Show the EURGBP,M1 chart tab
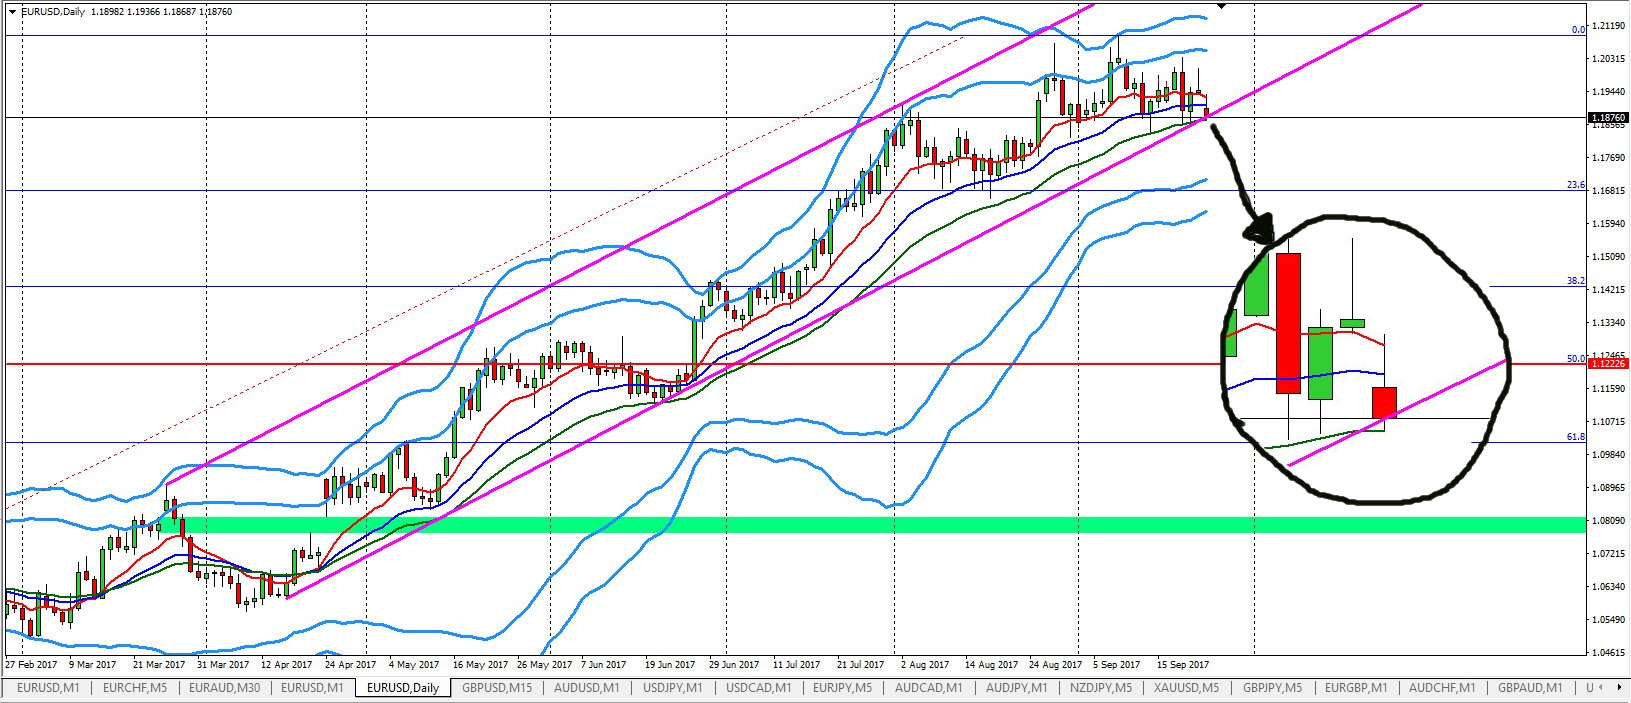Screen dimensions: 1631x703 pyautogui.click(x=1356, y=688)
